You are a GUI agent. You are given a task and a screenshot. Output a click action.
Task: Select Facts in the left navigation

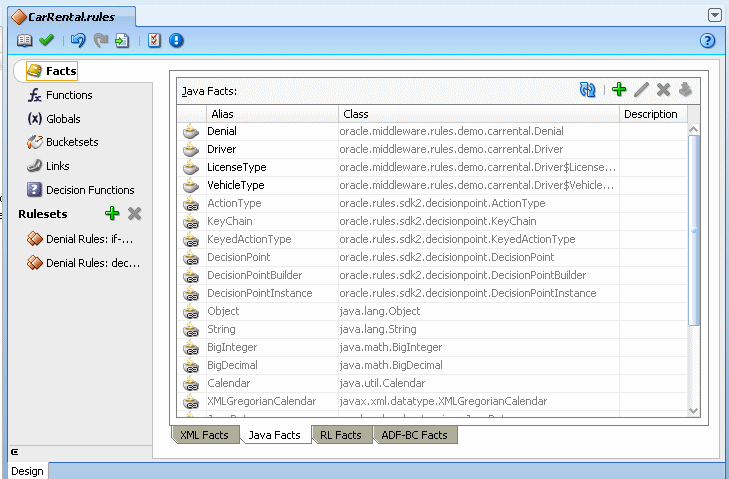(52, 71)
